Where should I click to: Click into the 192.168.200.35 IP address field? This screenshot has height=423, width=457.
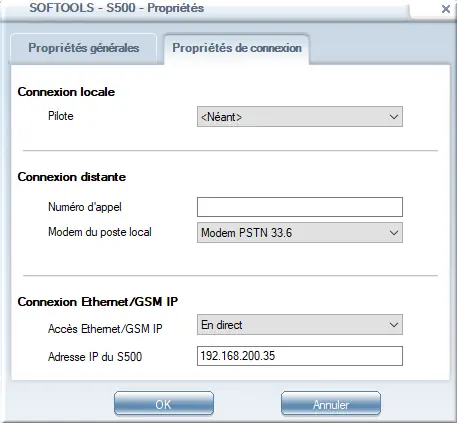pyautogui.click(x=300, y=356)
